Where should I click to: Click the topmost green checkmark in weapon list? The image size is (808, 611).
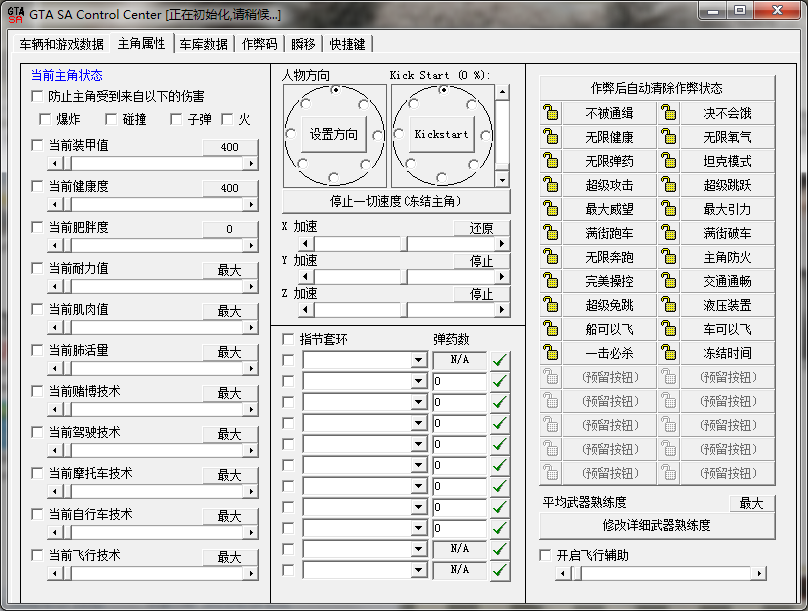499,360
